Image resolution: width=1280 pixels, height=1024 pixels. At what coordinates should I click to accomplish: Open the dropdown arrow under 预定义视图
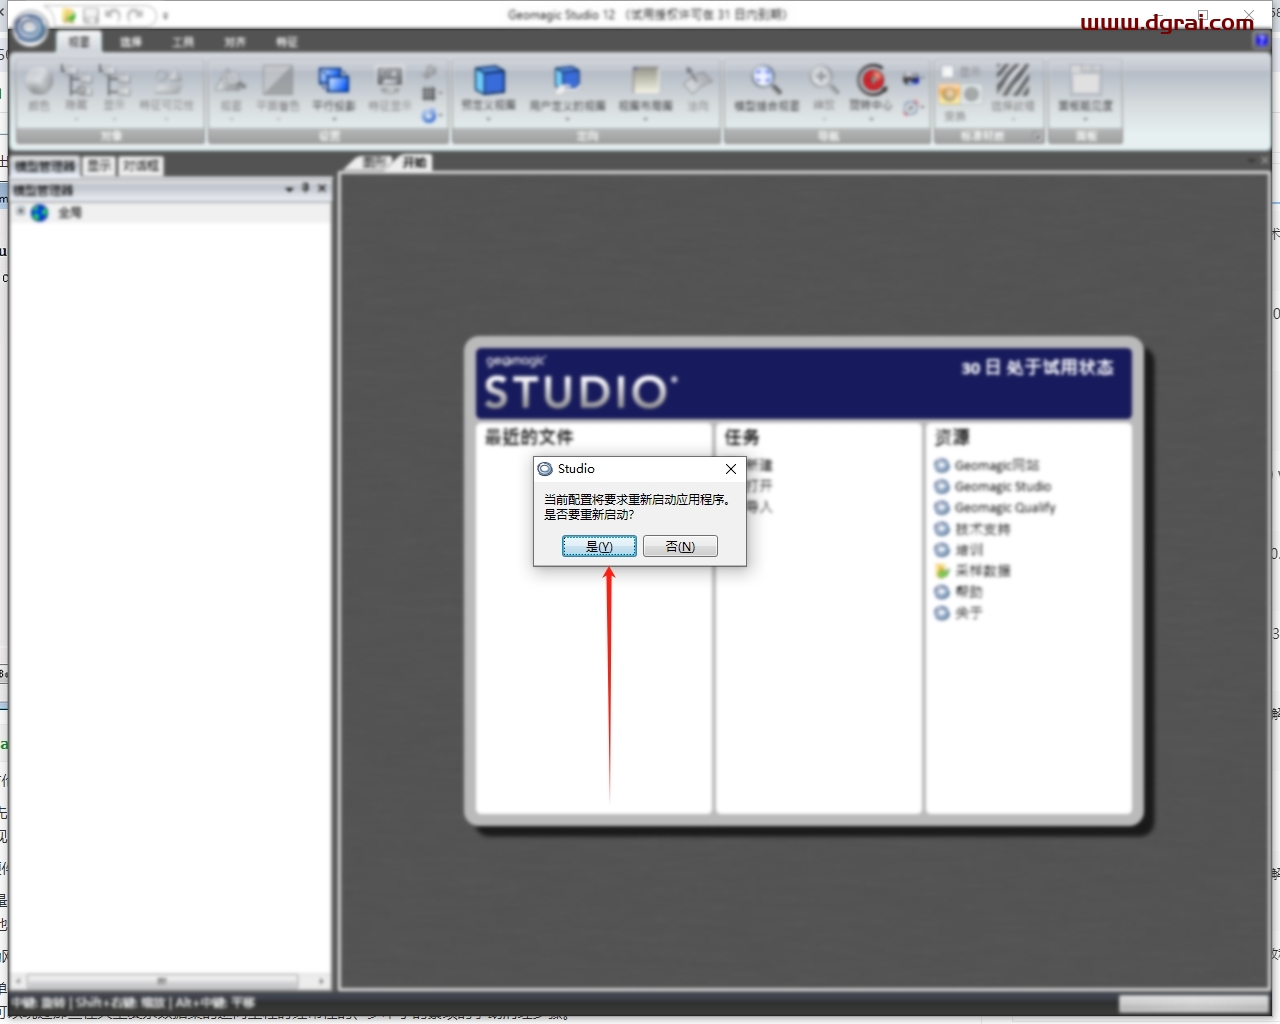(489, 119)
